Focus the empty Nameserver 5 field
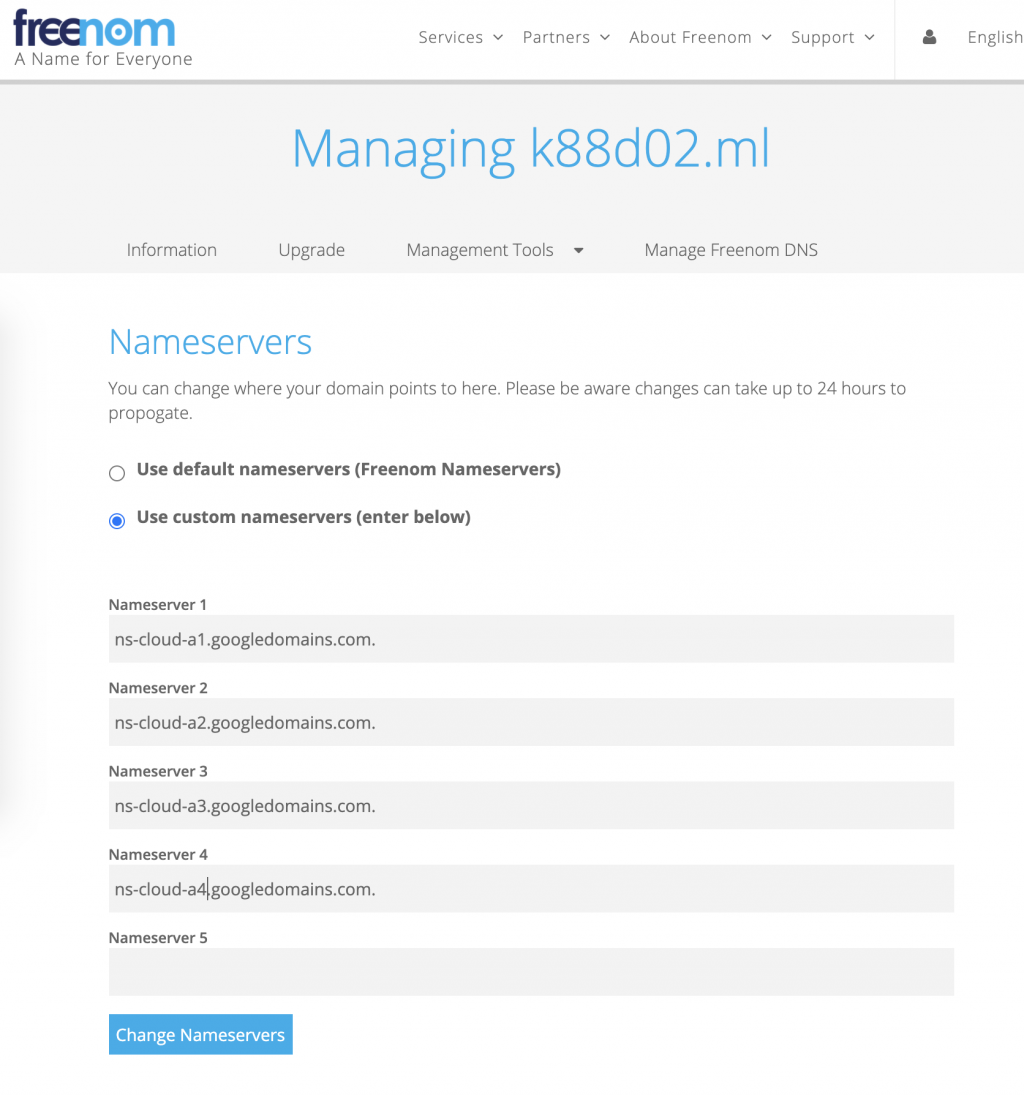Viewport: 1024px width, 1095px height. click(531, 971)
